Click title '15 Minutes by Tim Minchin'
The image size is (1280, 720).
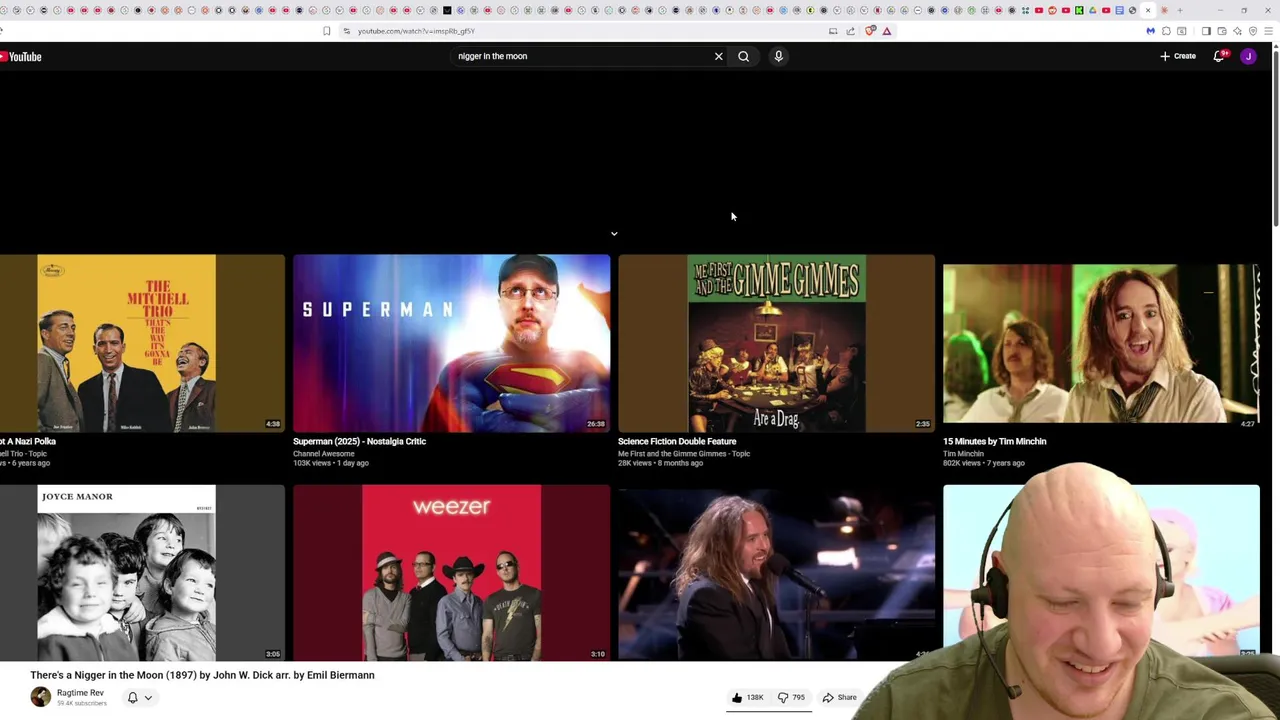pyautogui.click(x=994, y=441)
